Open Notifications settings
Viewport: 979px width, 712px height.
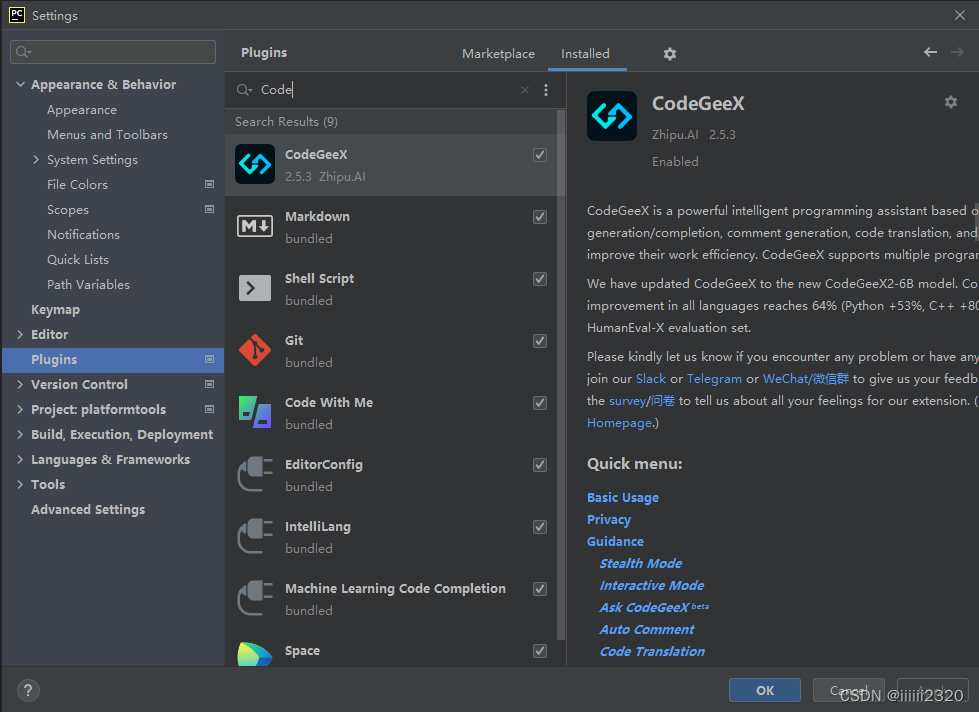pos(84,234)
